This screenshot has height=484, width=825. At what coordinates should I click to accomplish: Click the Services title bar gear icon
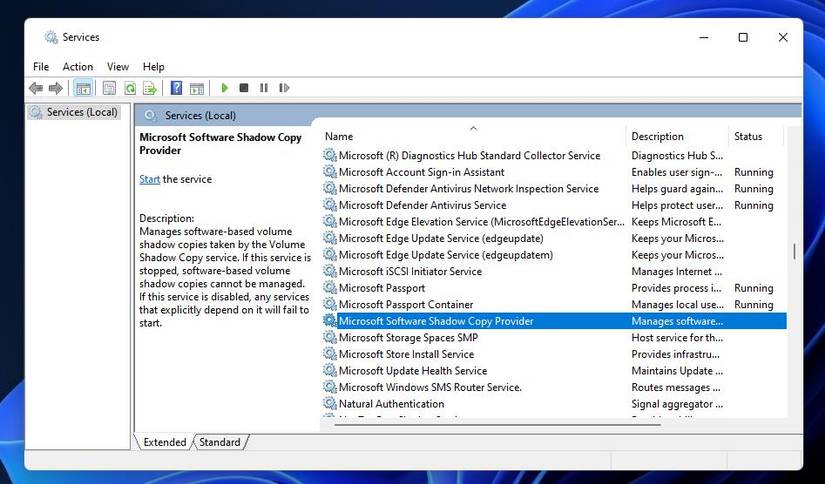point(51,37)
